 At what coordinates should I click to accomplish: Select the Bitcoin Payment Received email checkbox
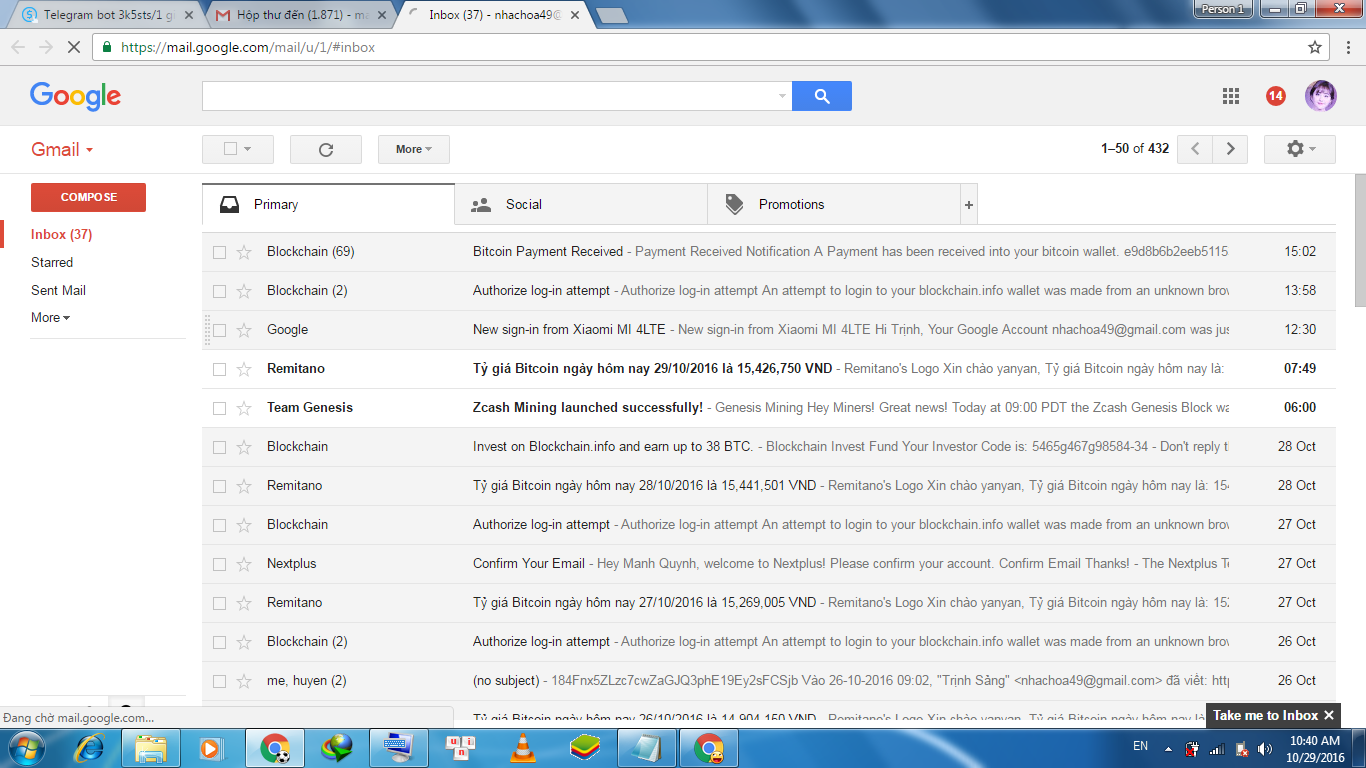[219, 252]
